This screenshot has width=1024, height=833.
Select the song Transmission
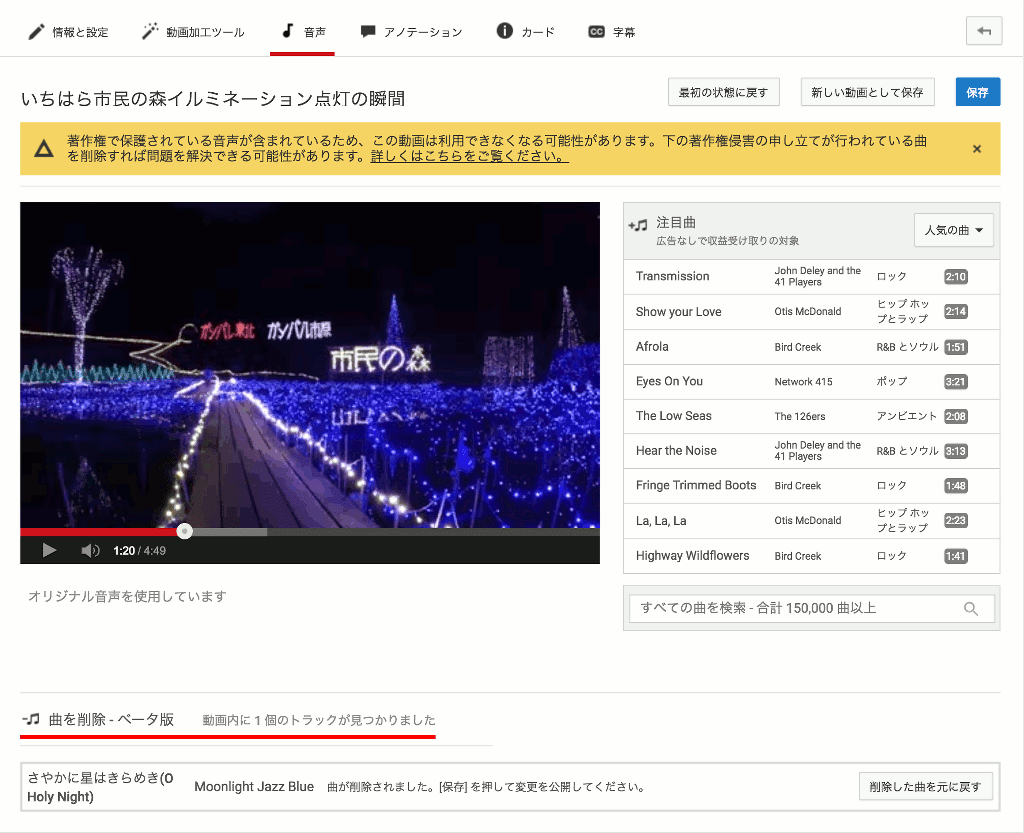(x=673, y=276)
